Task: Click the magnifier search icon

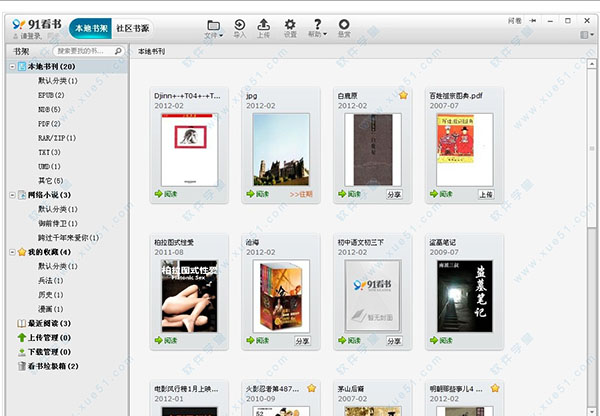Action: pos(118,51)
